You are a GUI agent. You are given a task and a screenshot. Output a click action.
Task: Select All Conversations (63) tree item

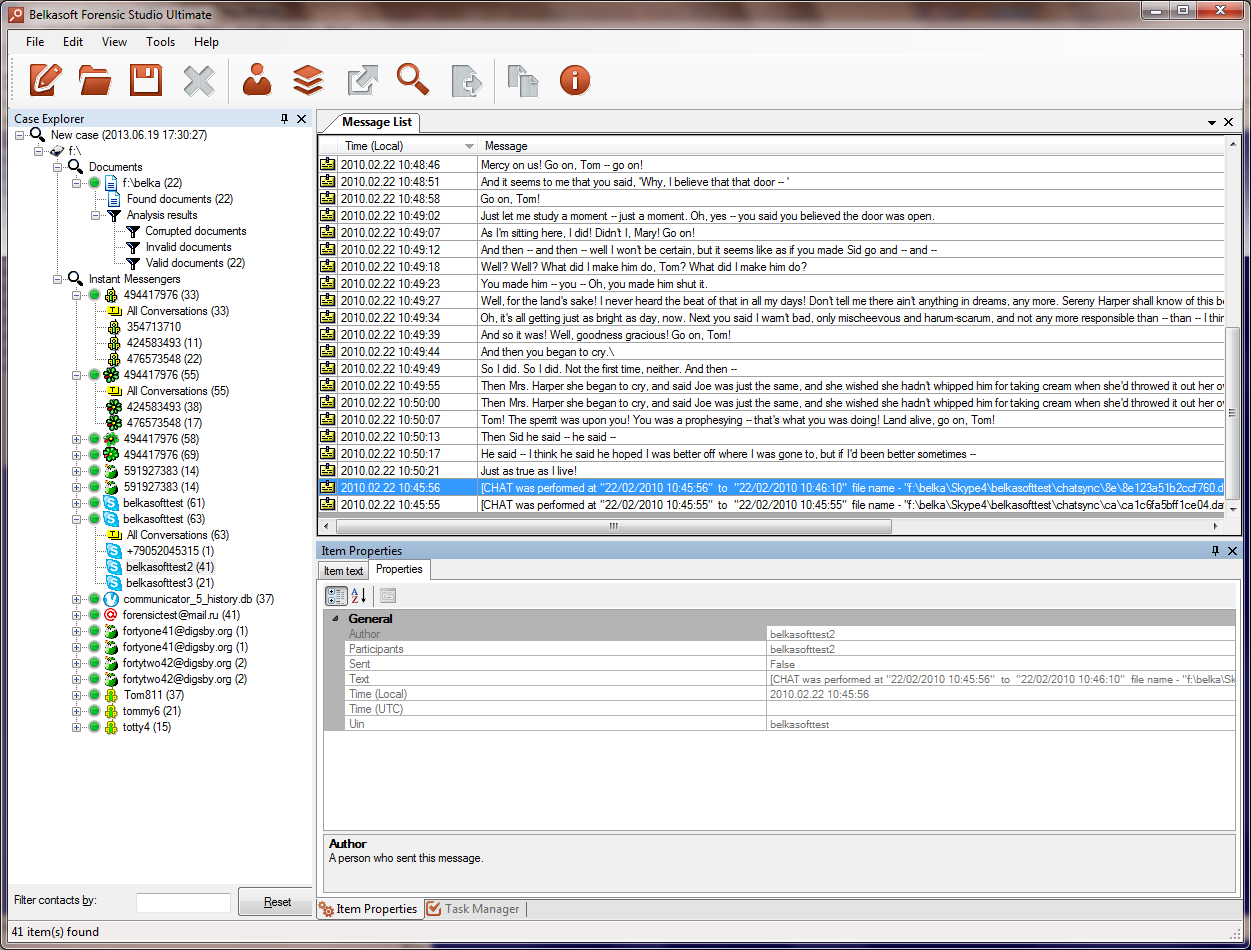pos(178,535)
